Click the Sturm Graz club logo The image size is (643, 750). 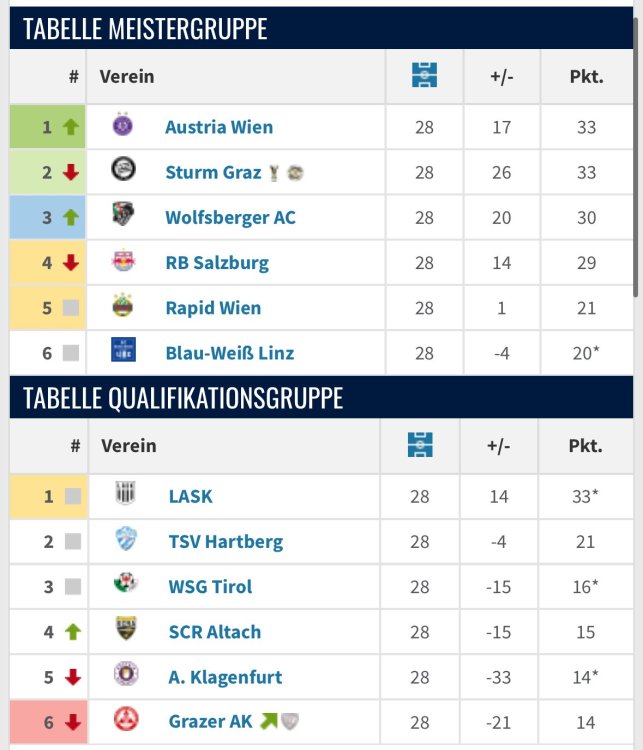124,171
